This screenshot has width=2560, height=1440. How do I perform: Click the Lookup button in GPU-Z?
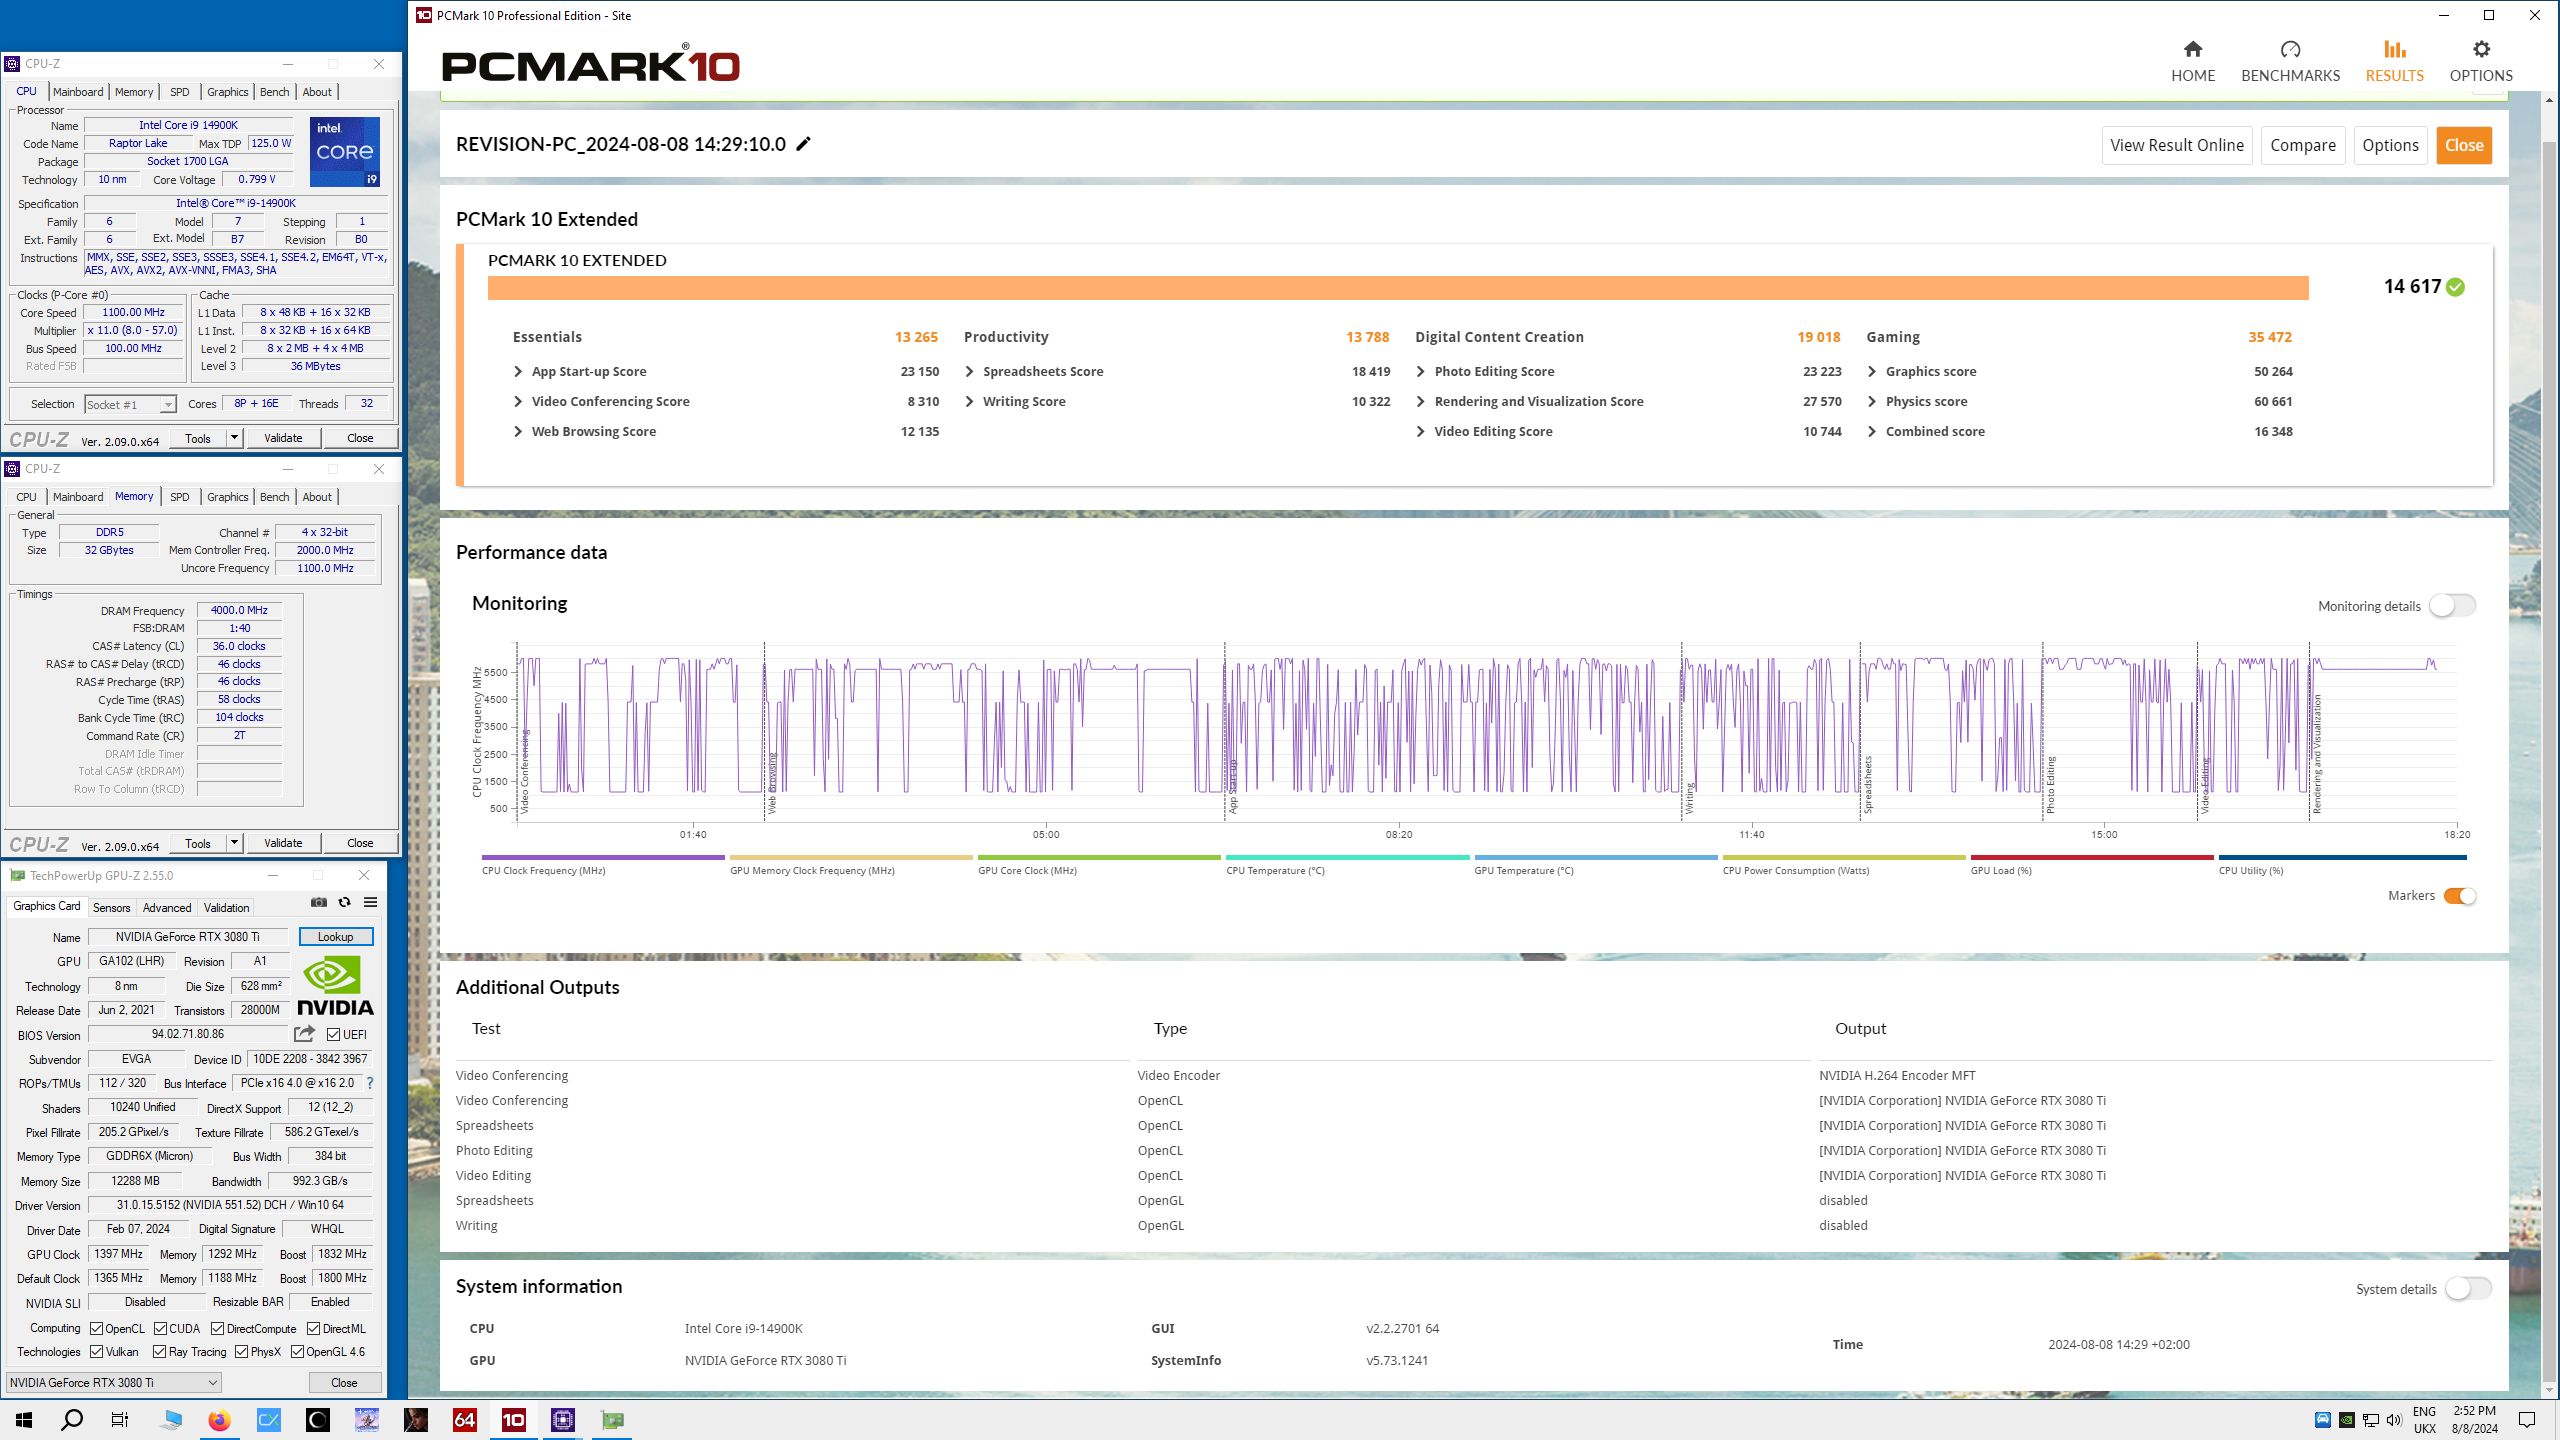pyautogui.click(x=336, y=937)
